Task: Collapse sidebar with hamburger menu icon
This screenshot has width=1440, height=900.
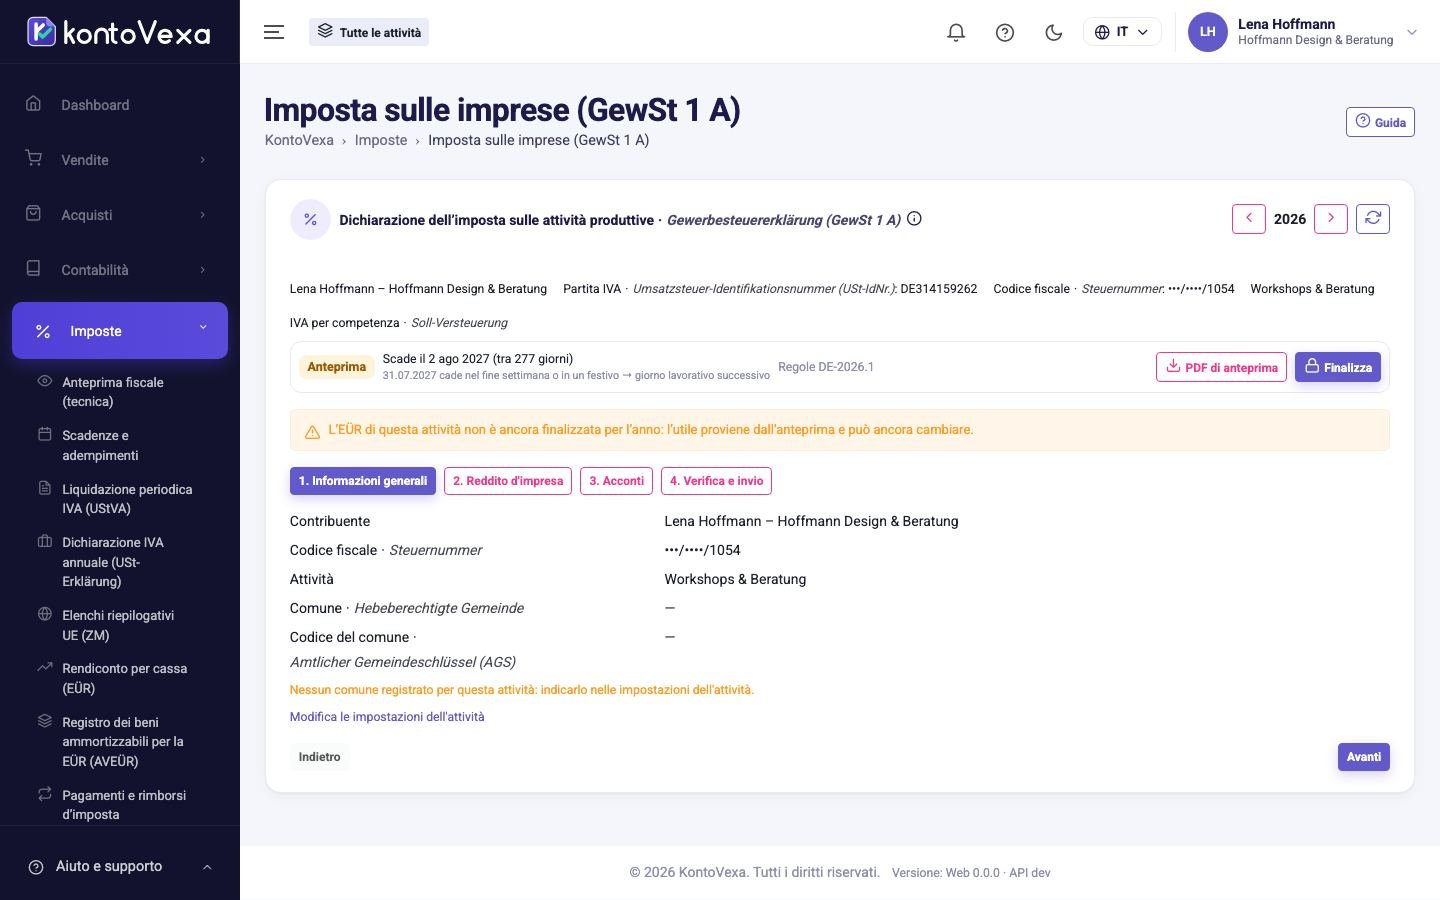Action: pyautogui.click(x=274, y=32)
